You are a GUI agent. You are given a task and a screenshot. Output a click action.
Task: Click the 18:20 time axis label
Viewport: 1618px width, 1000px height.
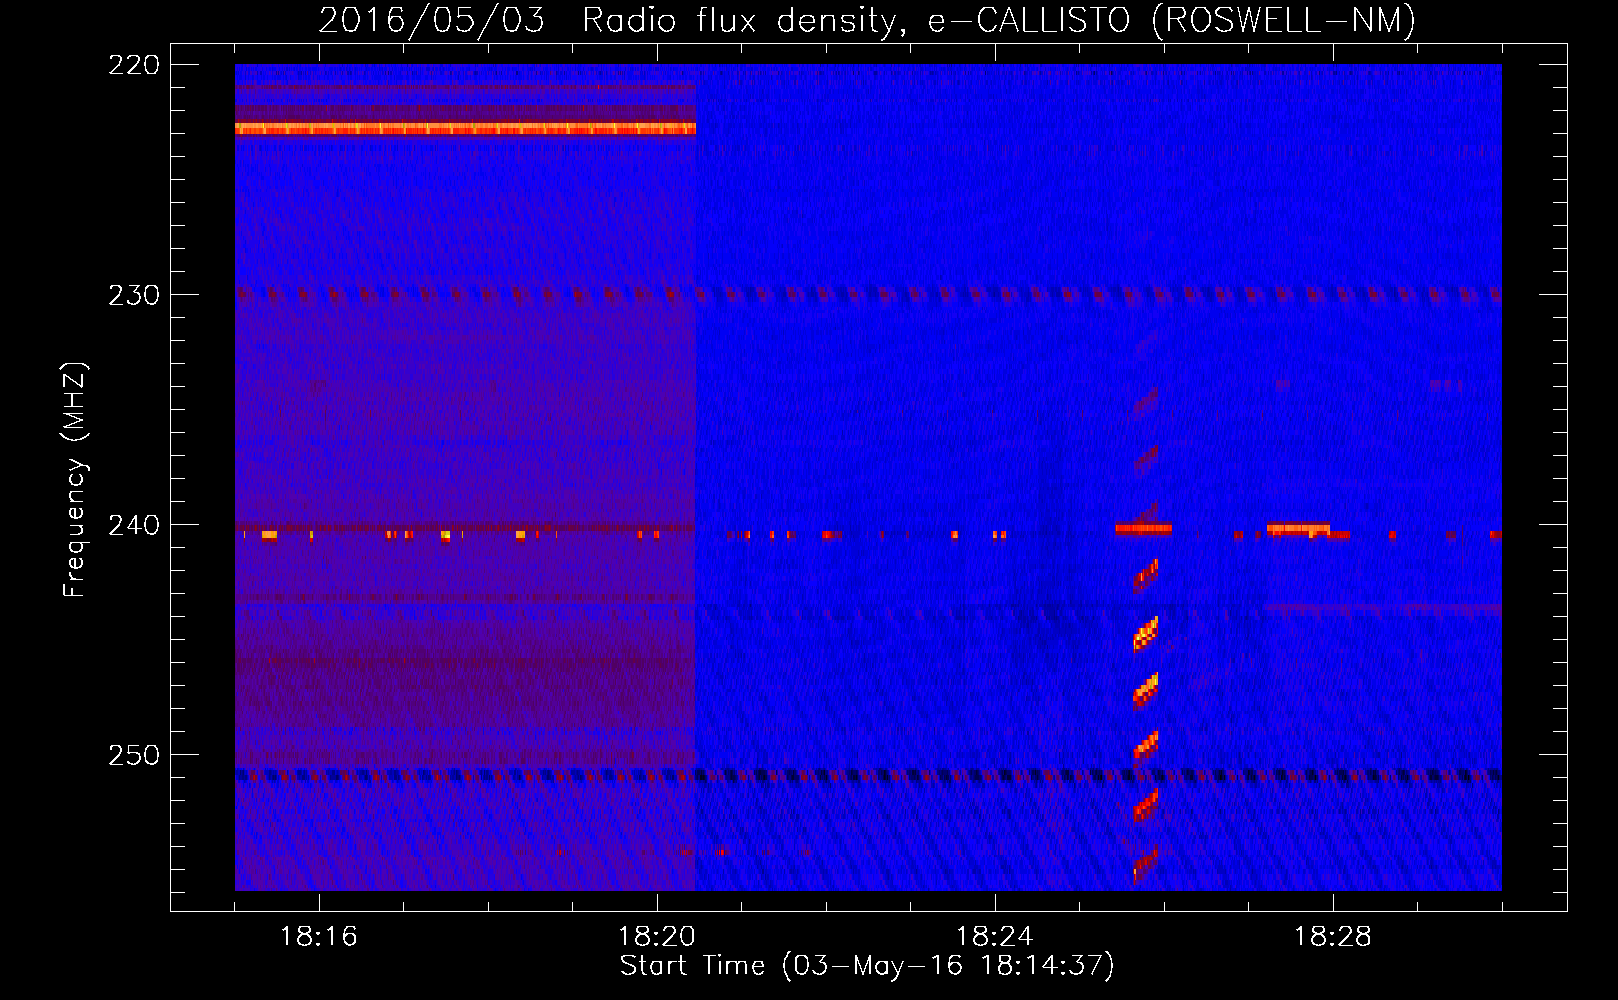[x=657, y=937]
